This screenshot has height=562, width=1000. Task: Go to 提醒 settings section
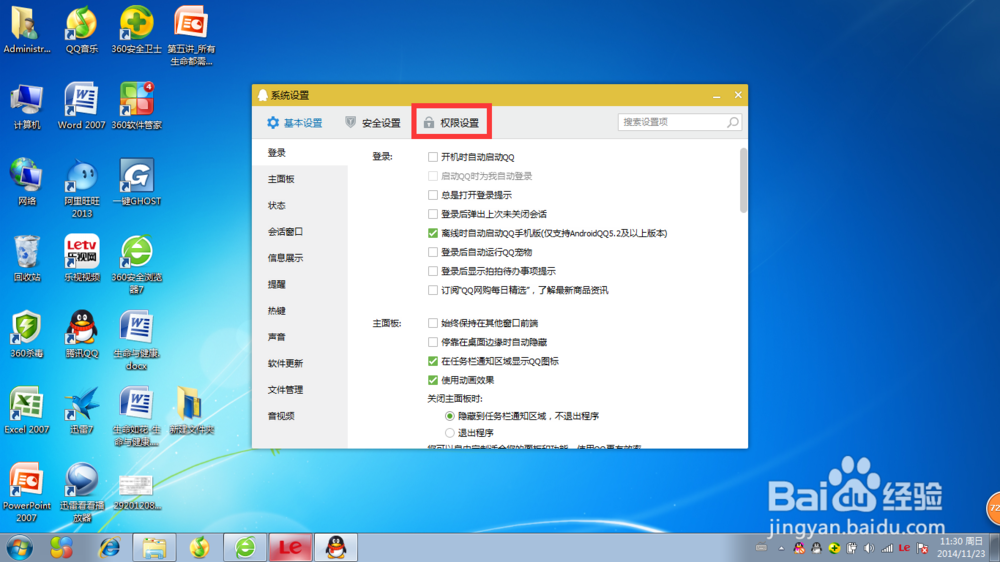tap(300, 285)
